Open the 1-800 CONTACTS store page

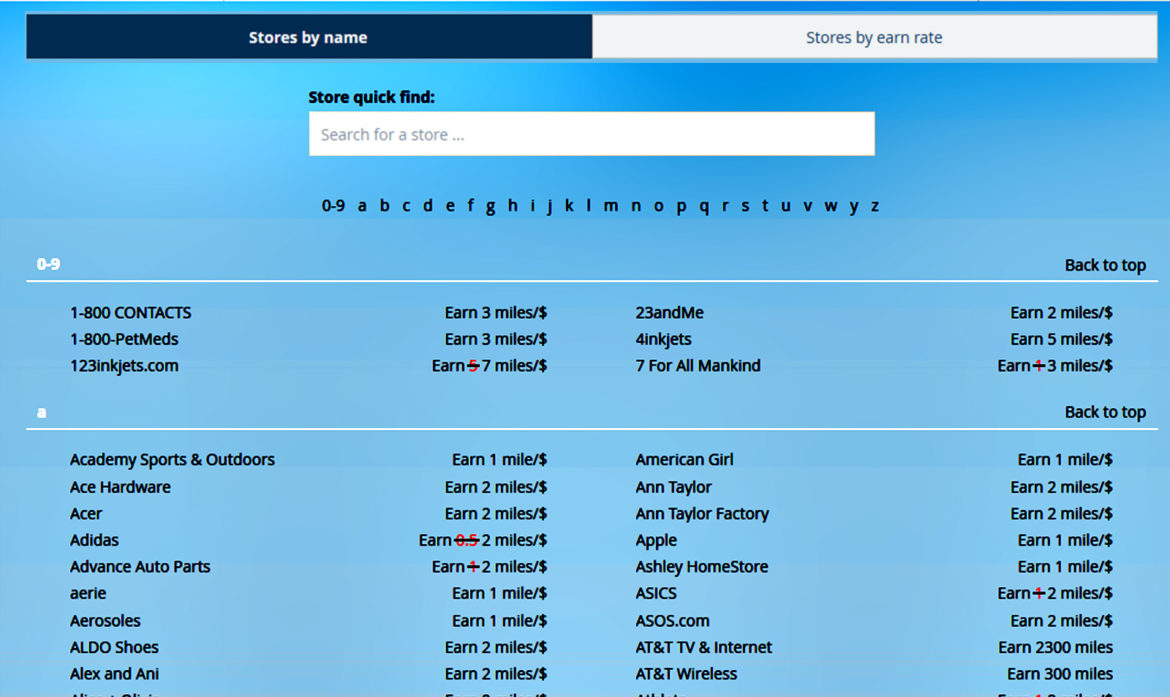[x=130, y=312]
